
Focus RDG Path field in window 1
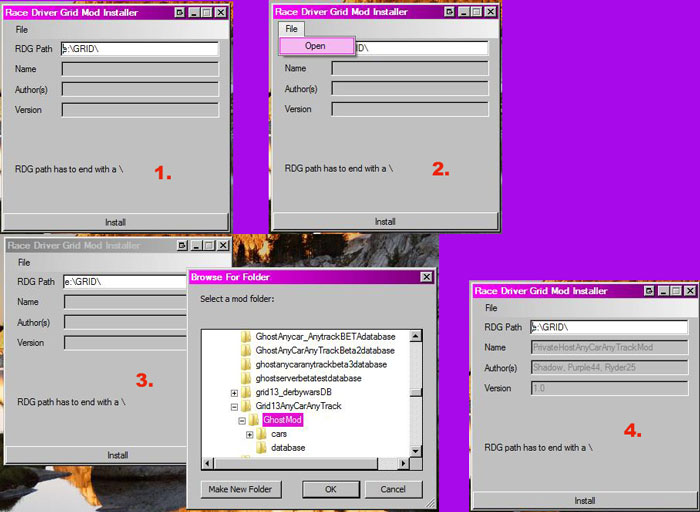coord(140,49)
